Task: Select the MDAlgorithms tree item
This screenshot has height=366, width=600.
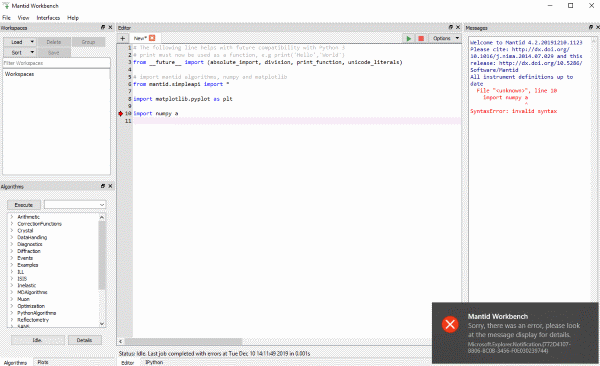Action: 32,292
